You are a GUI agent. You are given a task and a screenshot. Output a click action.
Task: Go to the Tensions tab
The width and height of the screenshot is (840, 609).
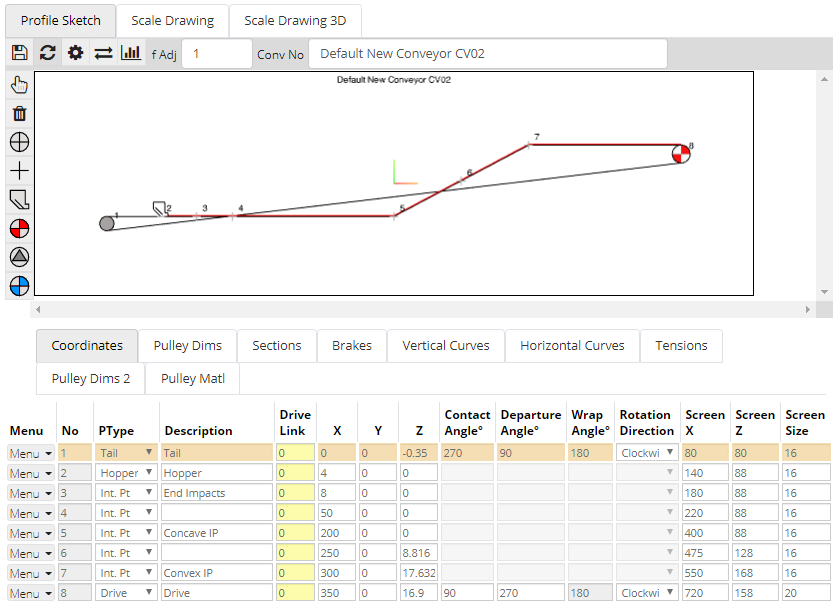[x=681, y=346]
